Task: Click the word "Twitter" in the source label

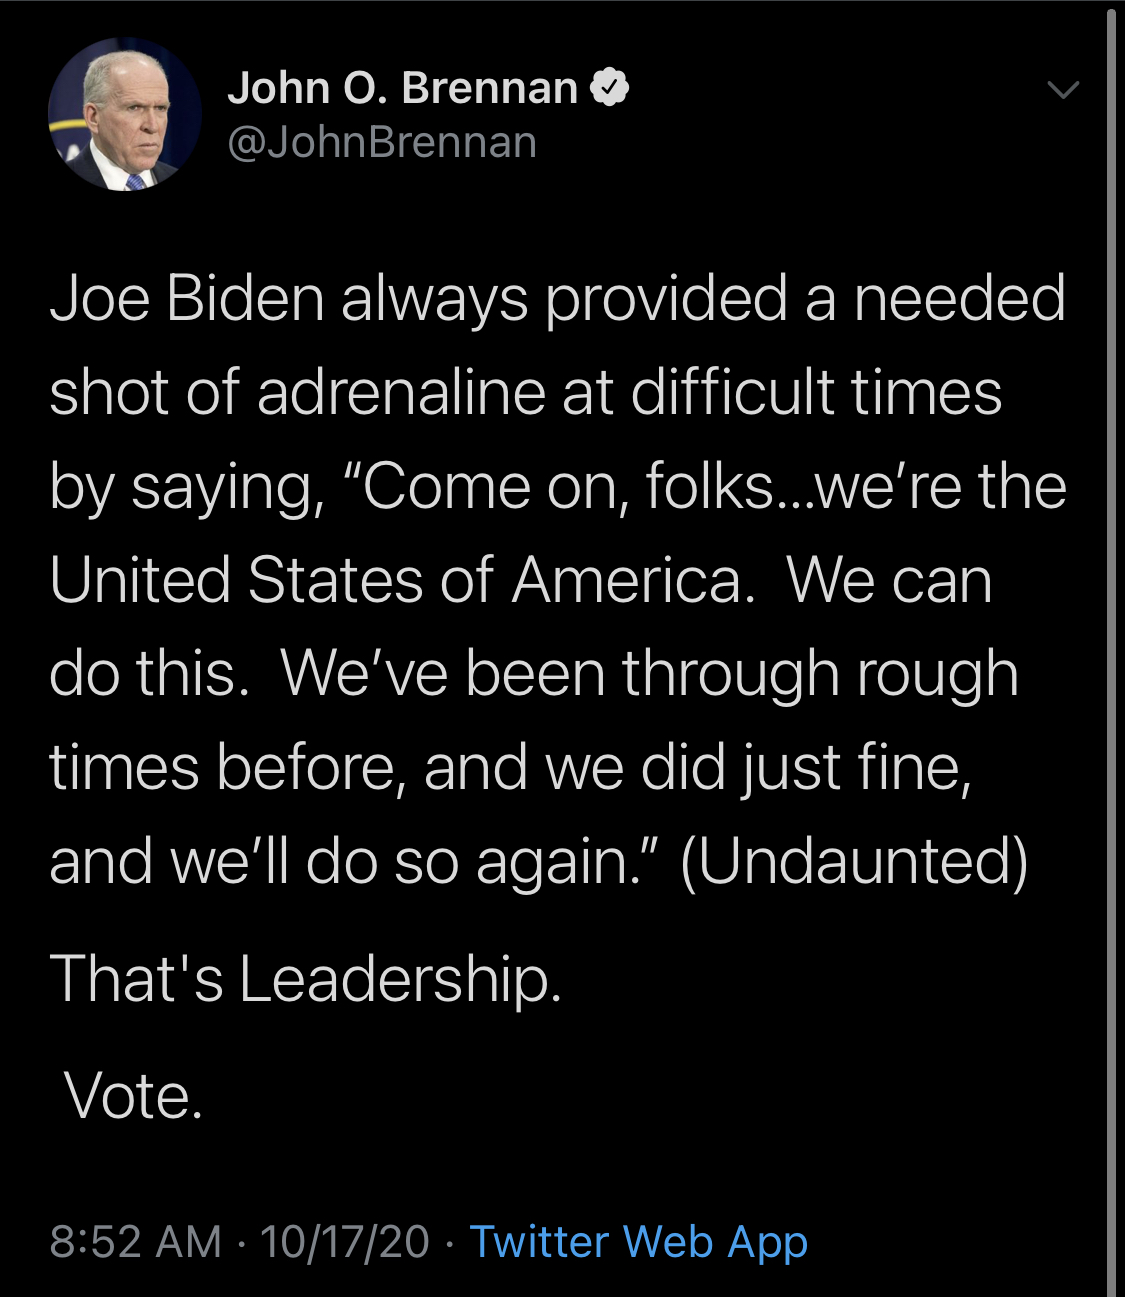Action: pyautogui.click(x=540, y=1241)
